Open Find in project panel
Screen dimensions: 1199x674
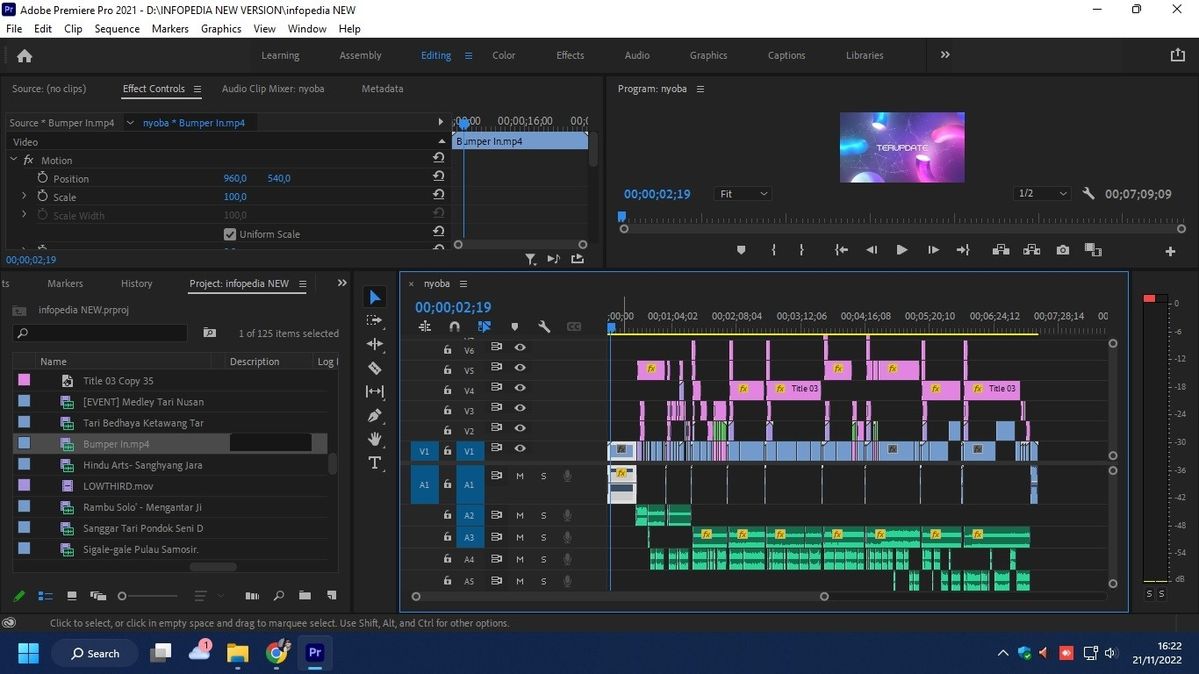(x=279, y=595)
